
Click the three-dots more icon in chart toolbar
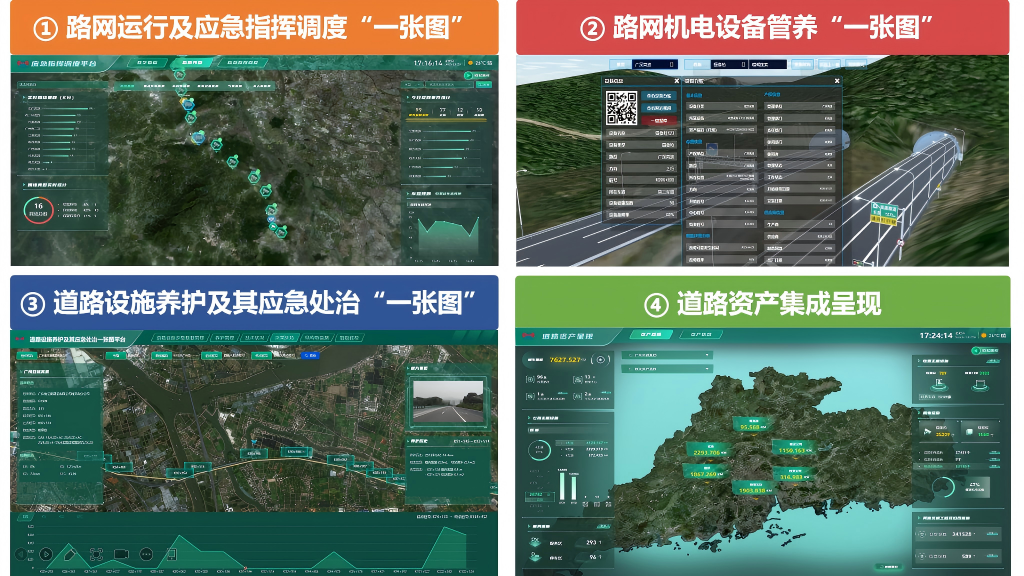146,554
